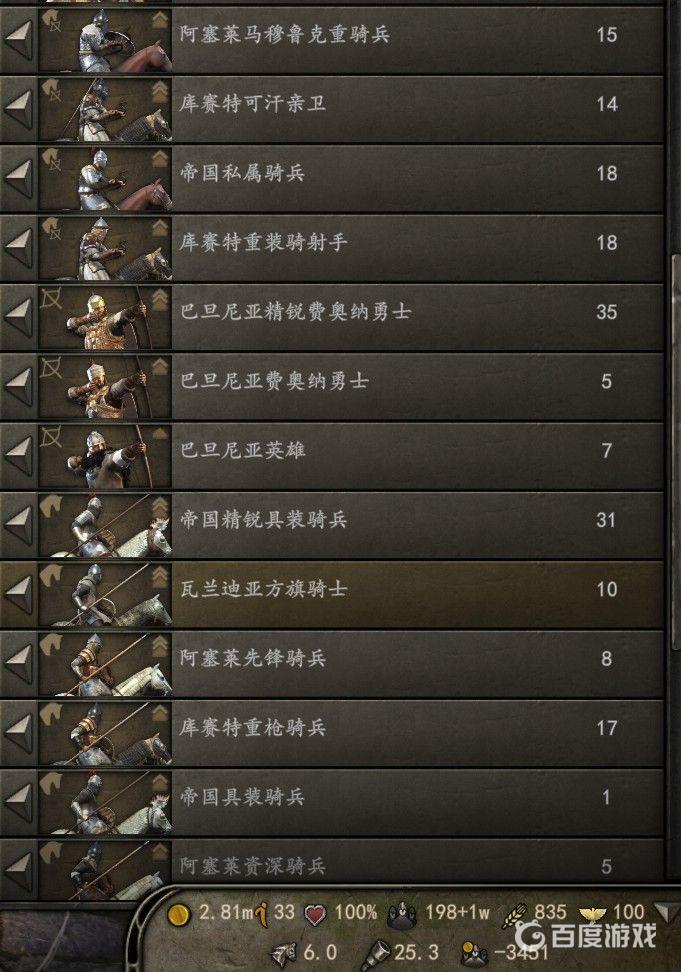Click left arrow on 巴旦尼亚精锐费奥纳勇士 row
Viewport: 681px width, 972px height.
19,317
